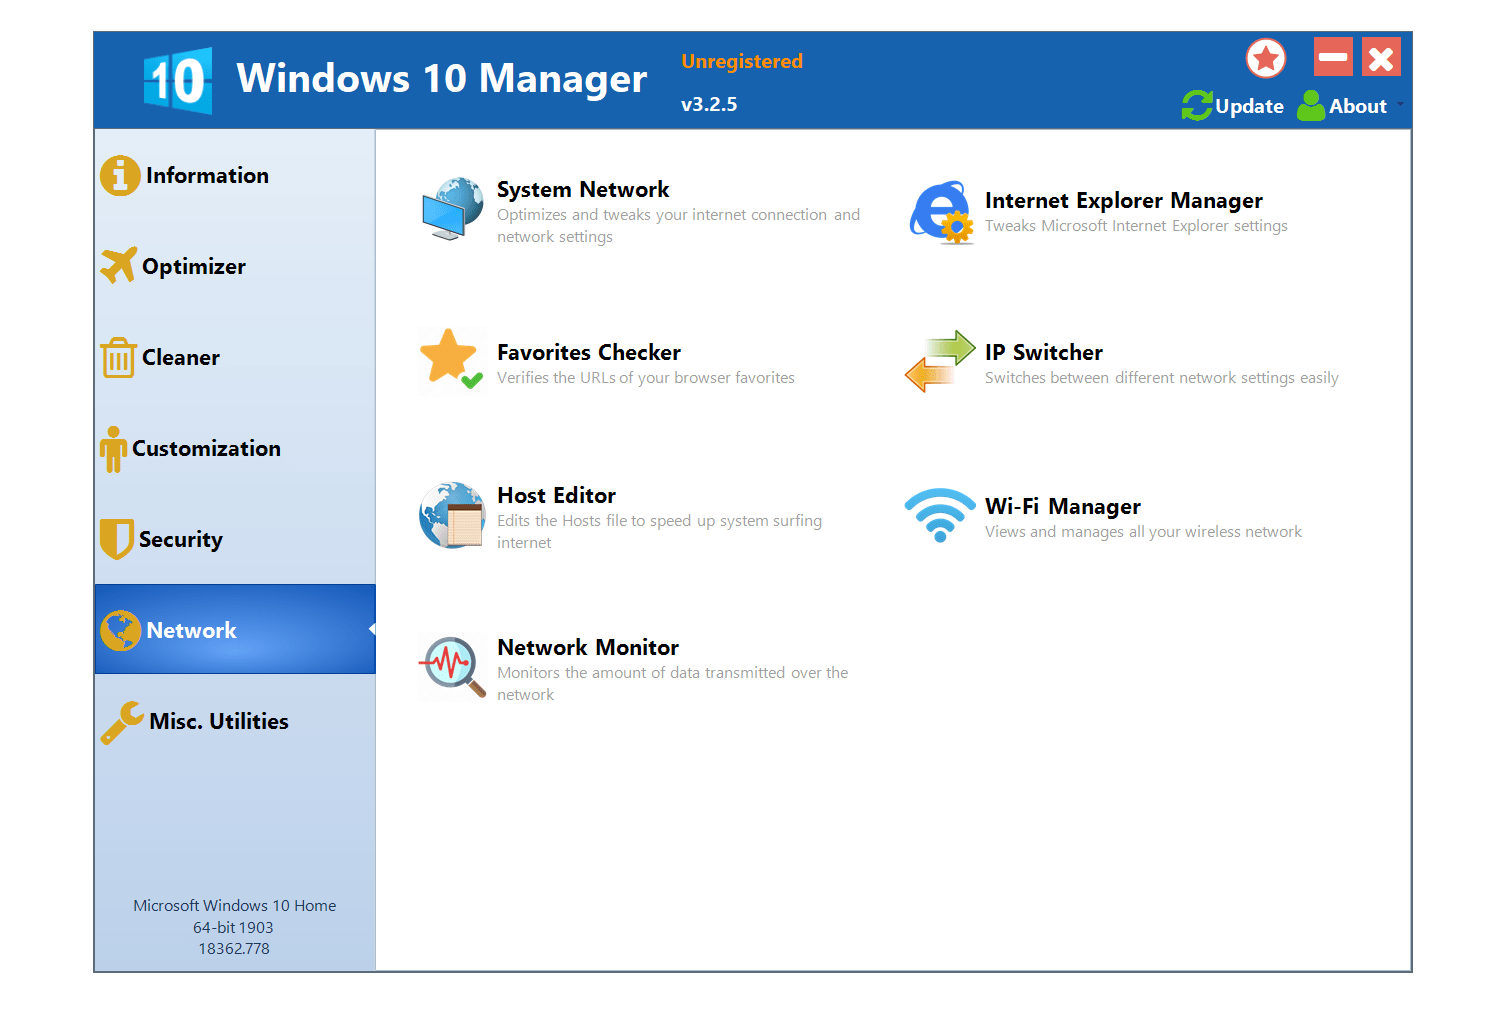Click Switches between network settings description
The height and width of the screenshot is (1013, 1506).
[x=1161, y=378]
